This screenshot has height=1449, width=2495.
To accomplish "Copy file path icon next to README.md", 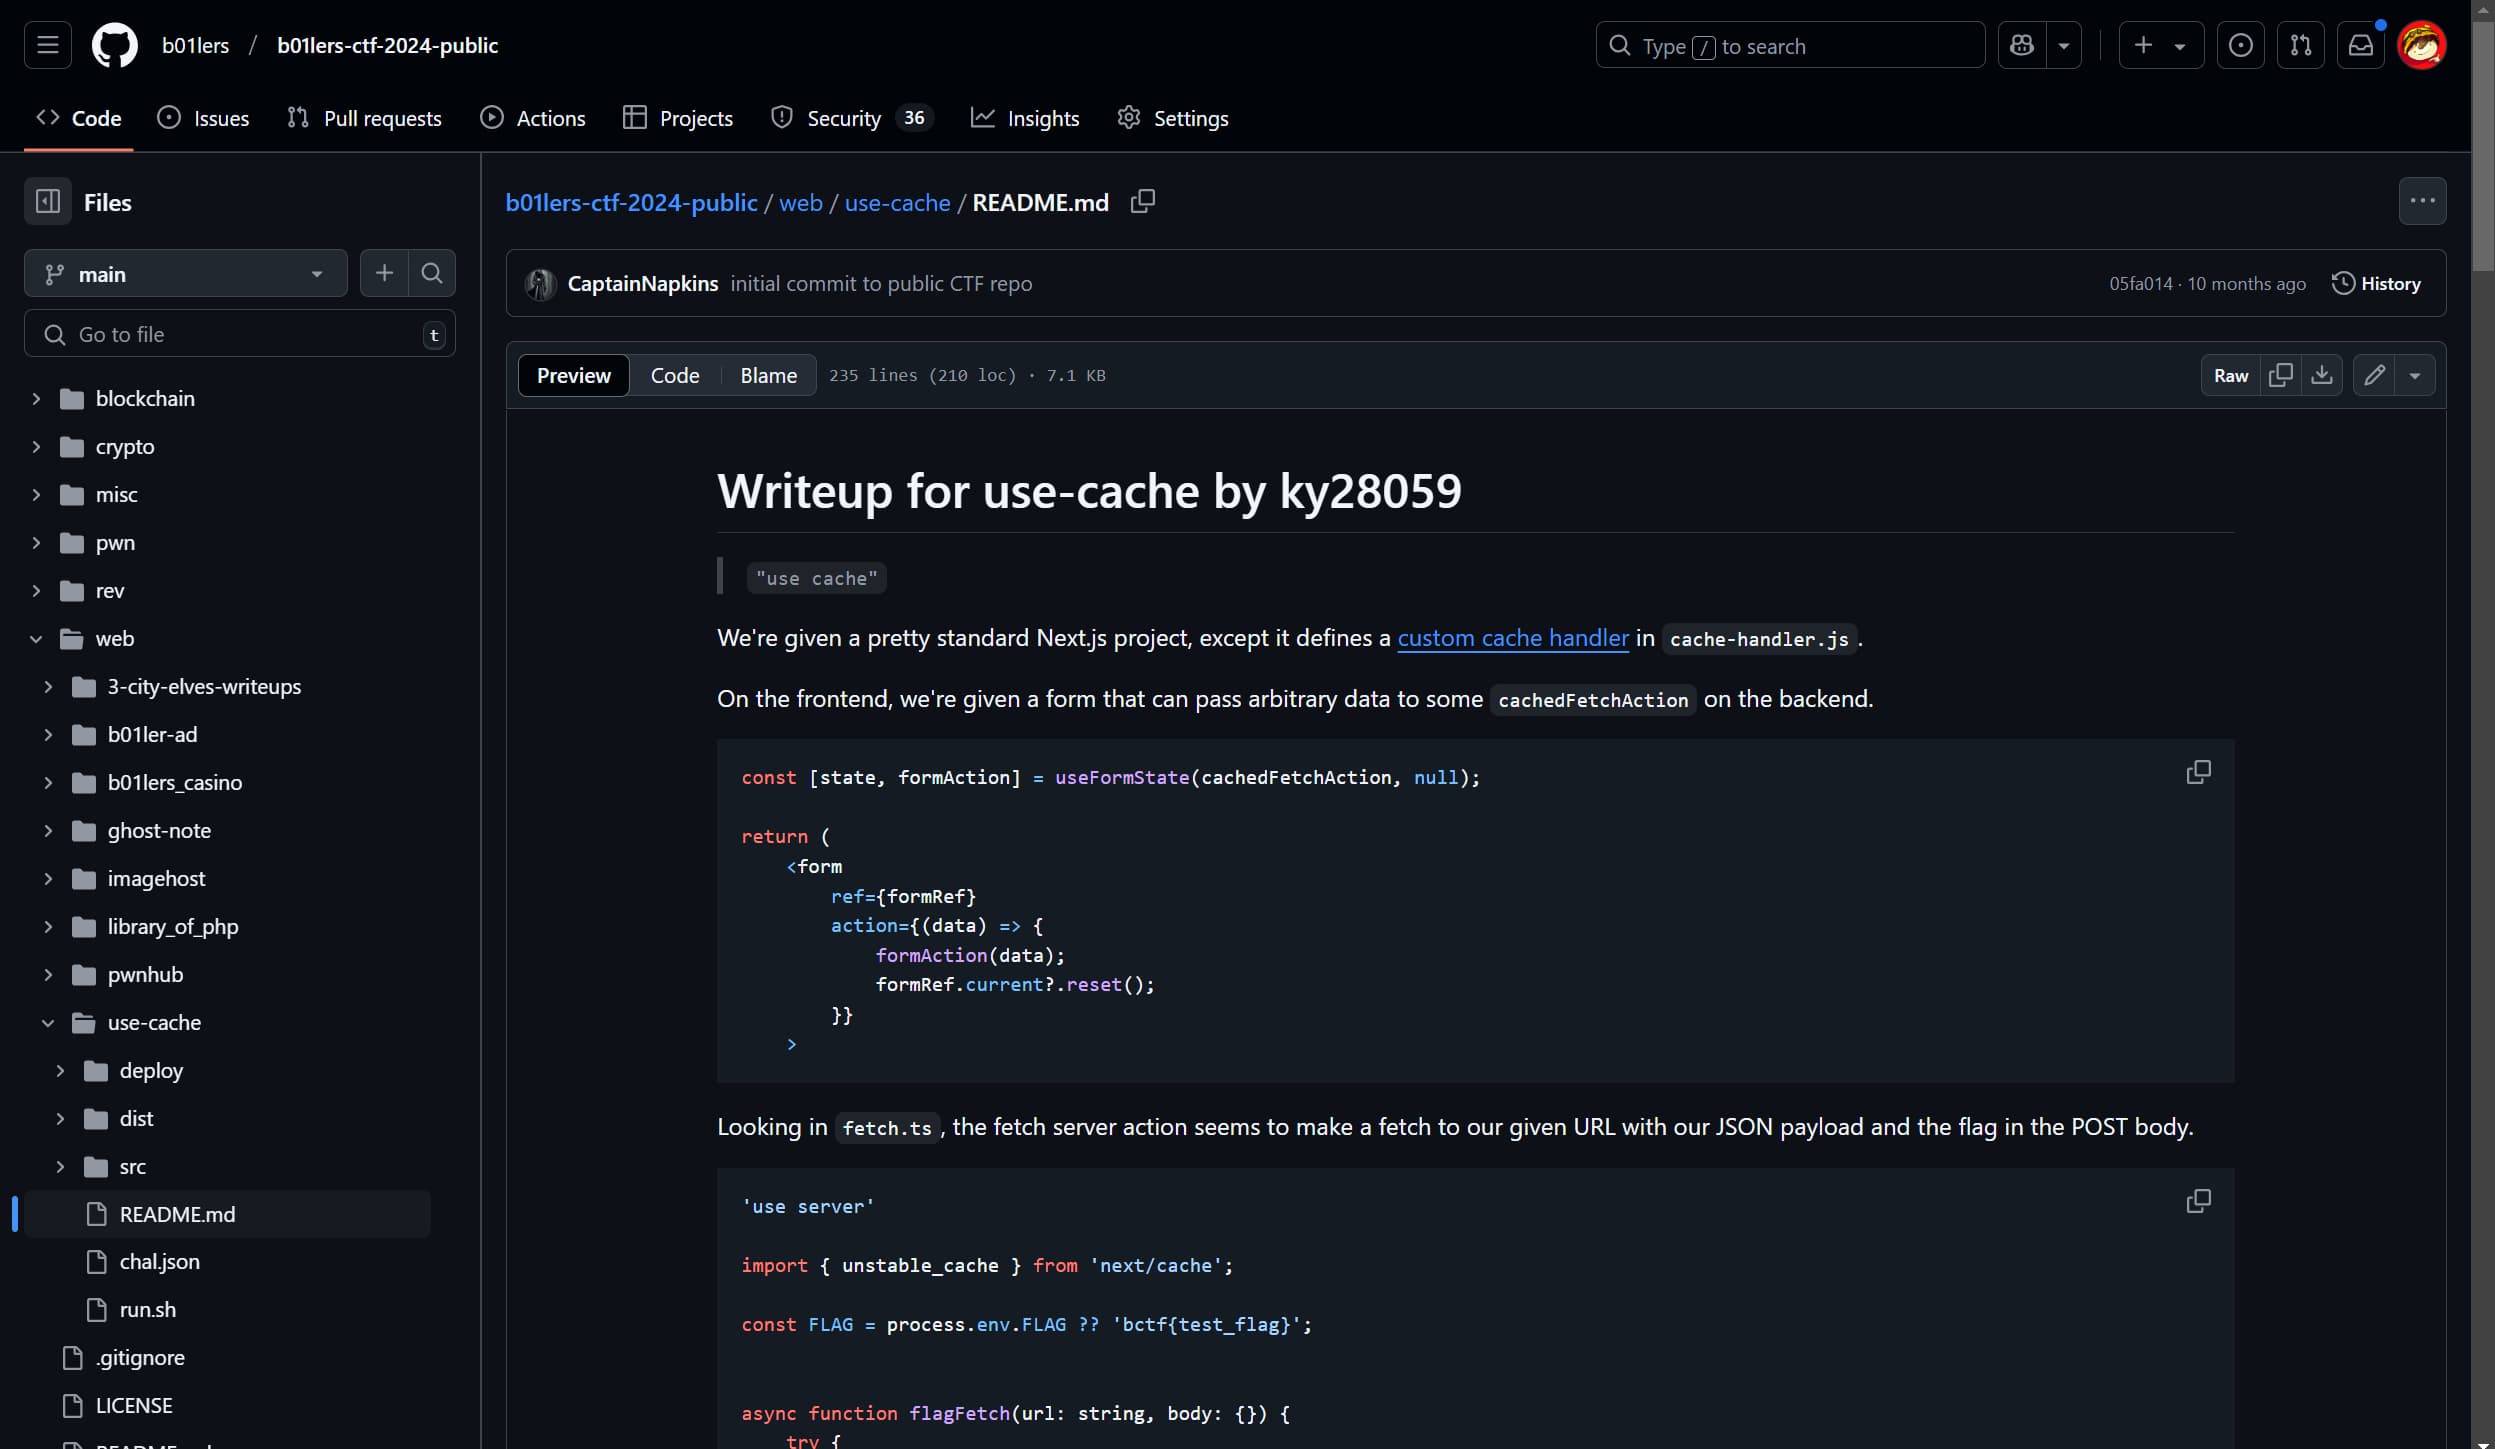I will click(1142, 201).
